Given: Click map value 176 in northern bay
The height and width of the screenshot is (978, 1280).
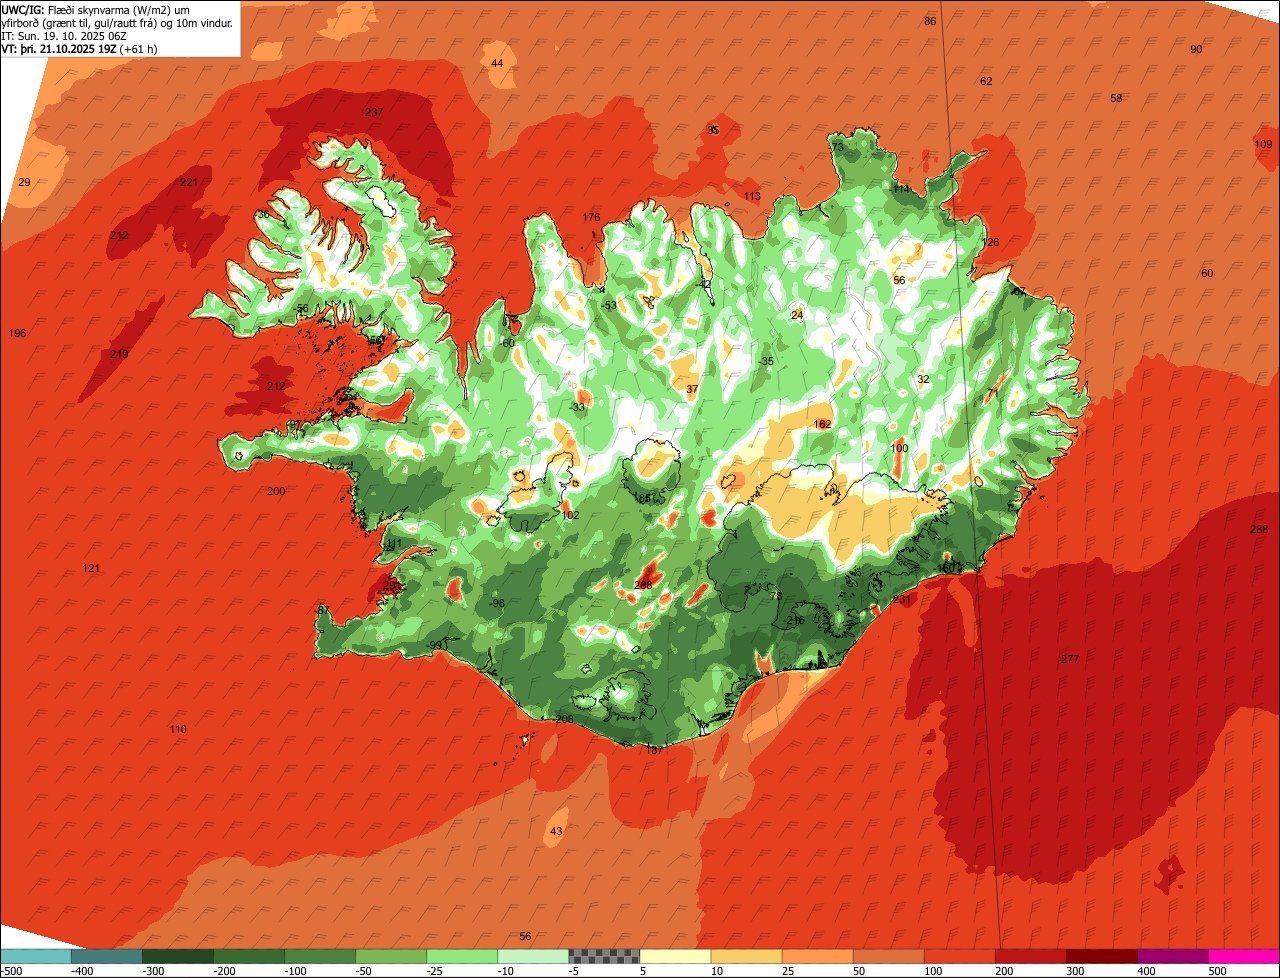Looking at the screenshot, I should (591, 217).
